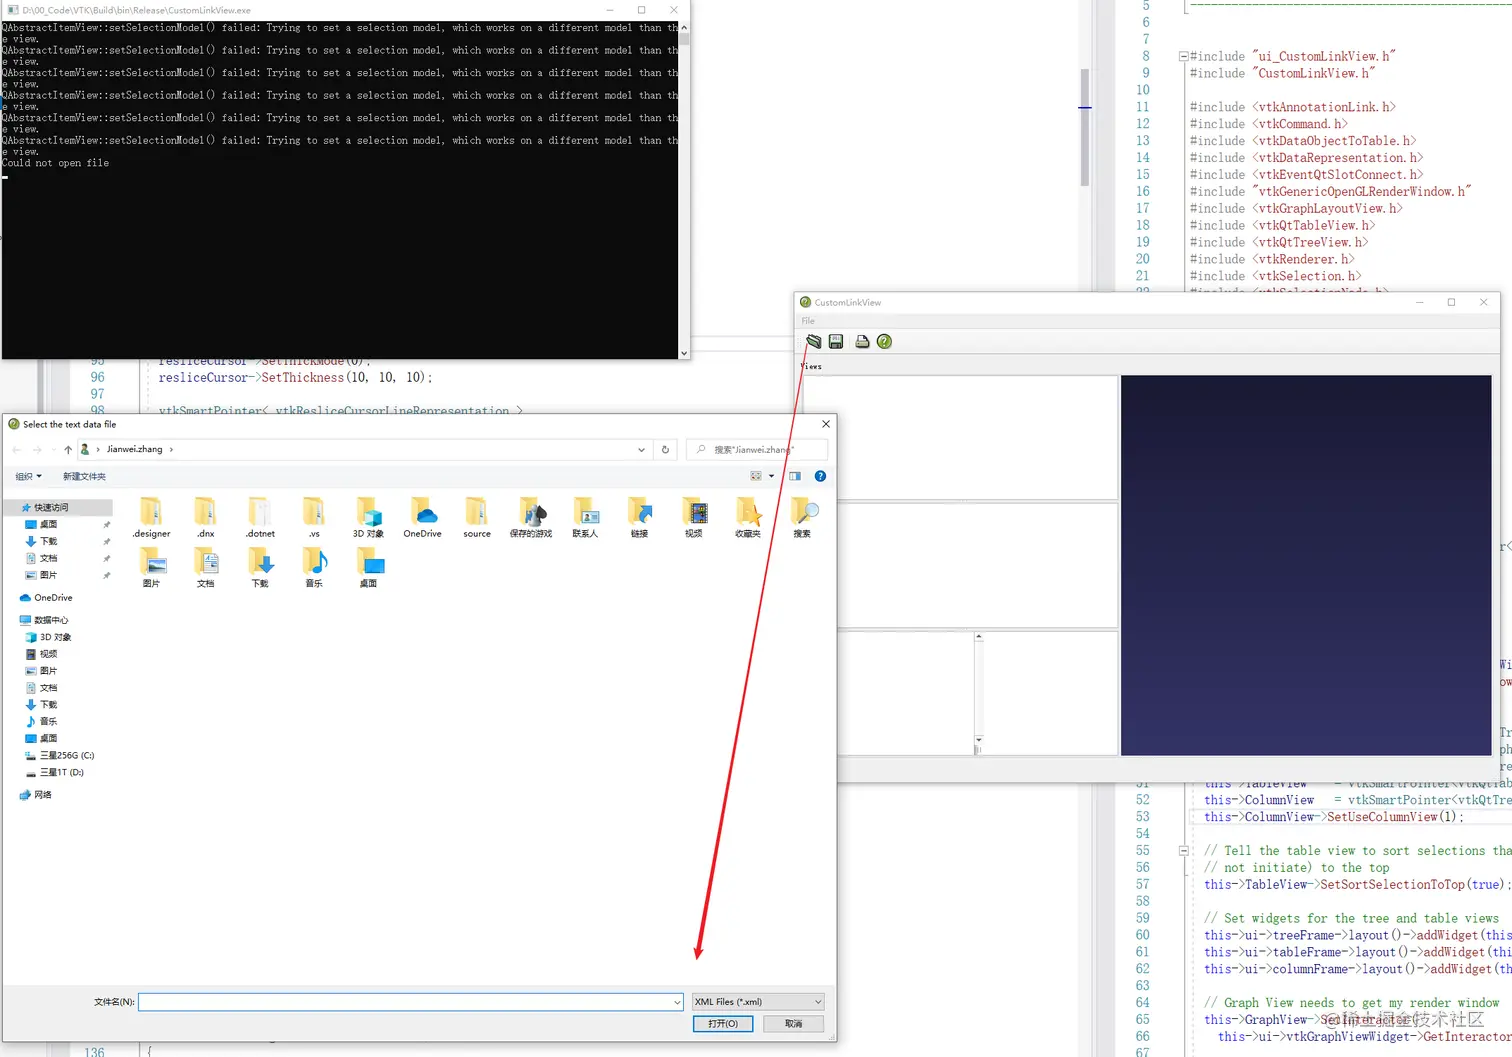This screenshot has height=1057, width=1512.
Task: Click 'this->ColumnView->SetUseColumnView(1);' code line
Action: tap(1334, 817)
